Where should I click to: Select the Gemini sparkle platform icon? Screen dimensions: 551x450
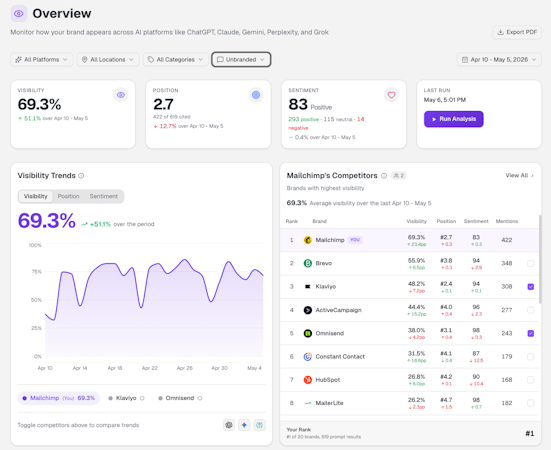tap(244, 425)
